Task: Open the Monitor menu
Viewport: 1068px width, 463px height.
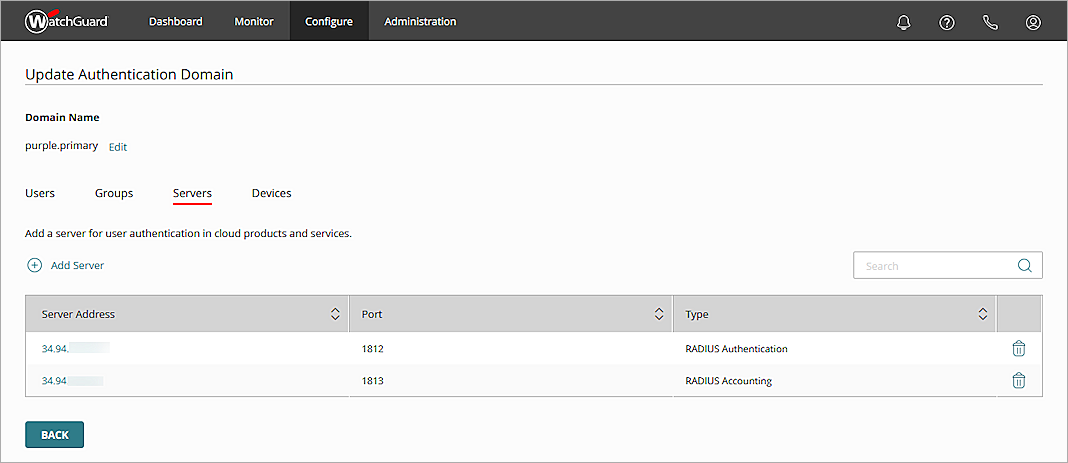Action: [254, 21]
